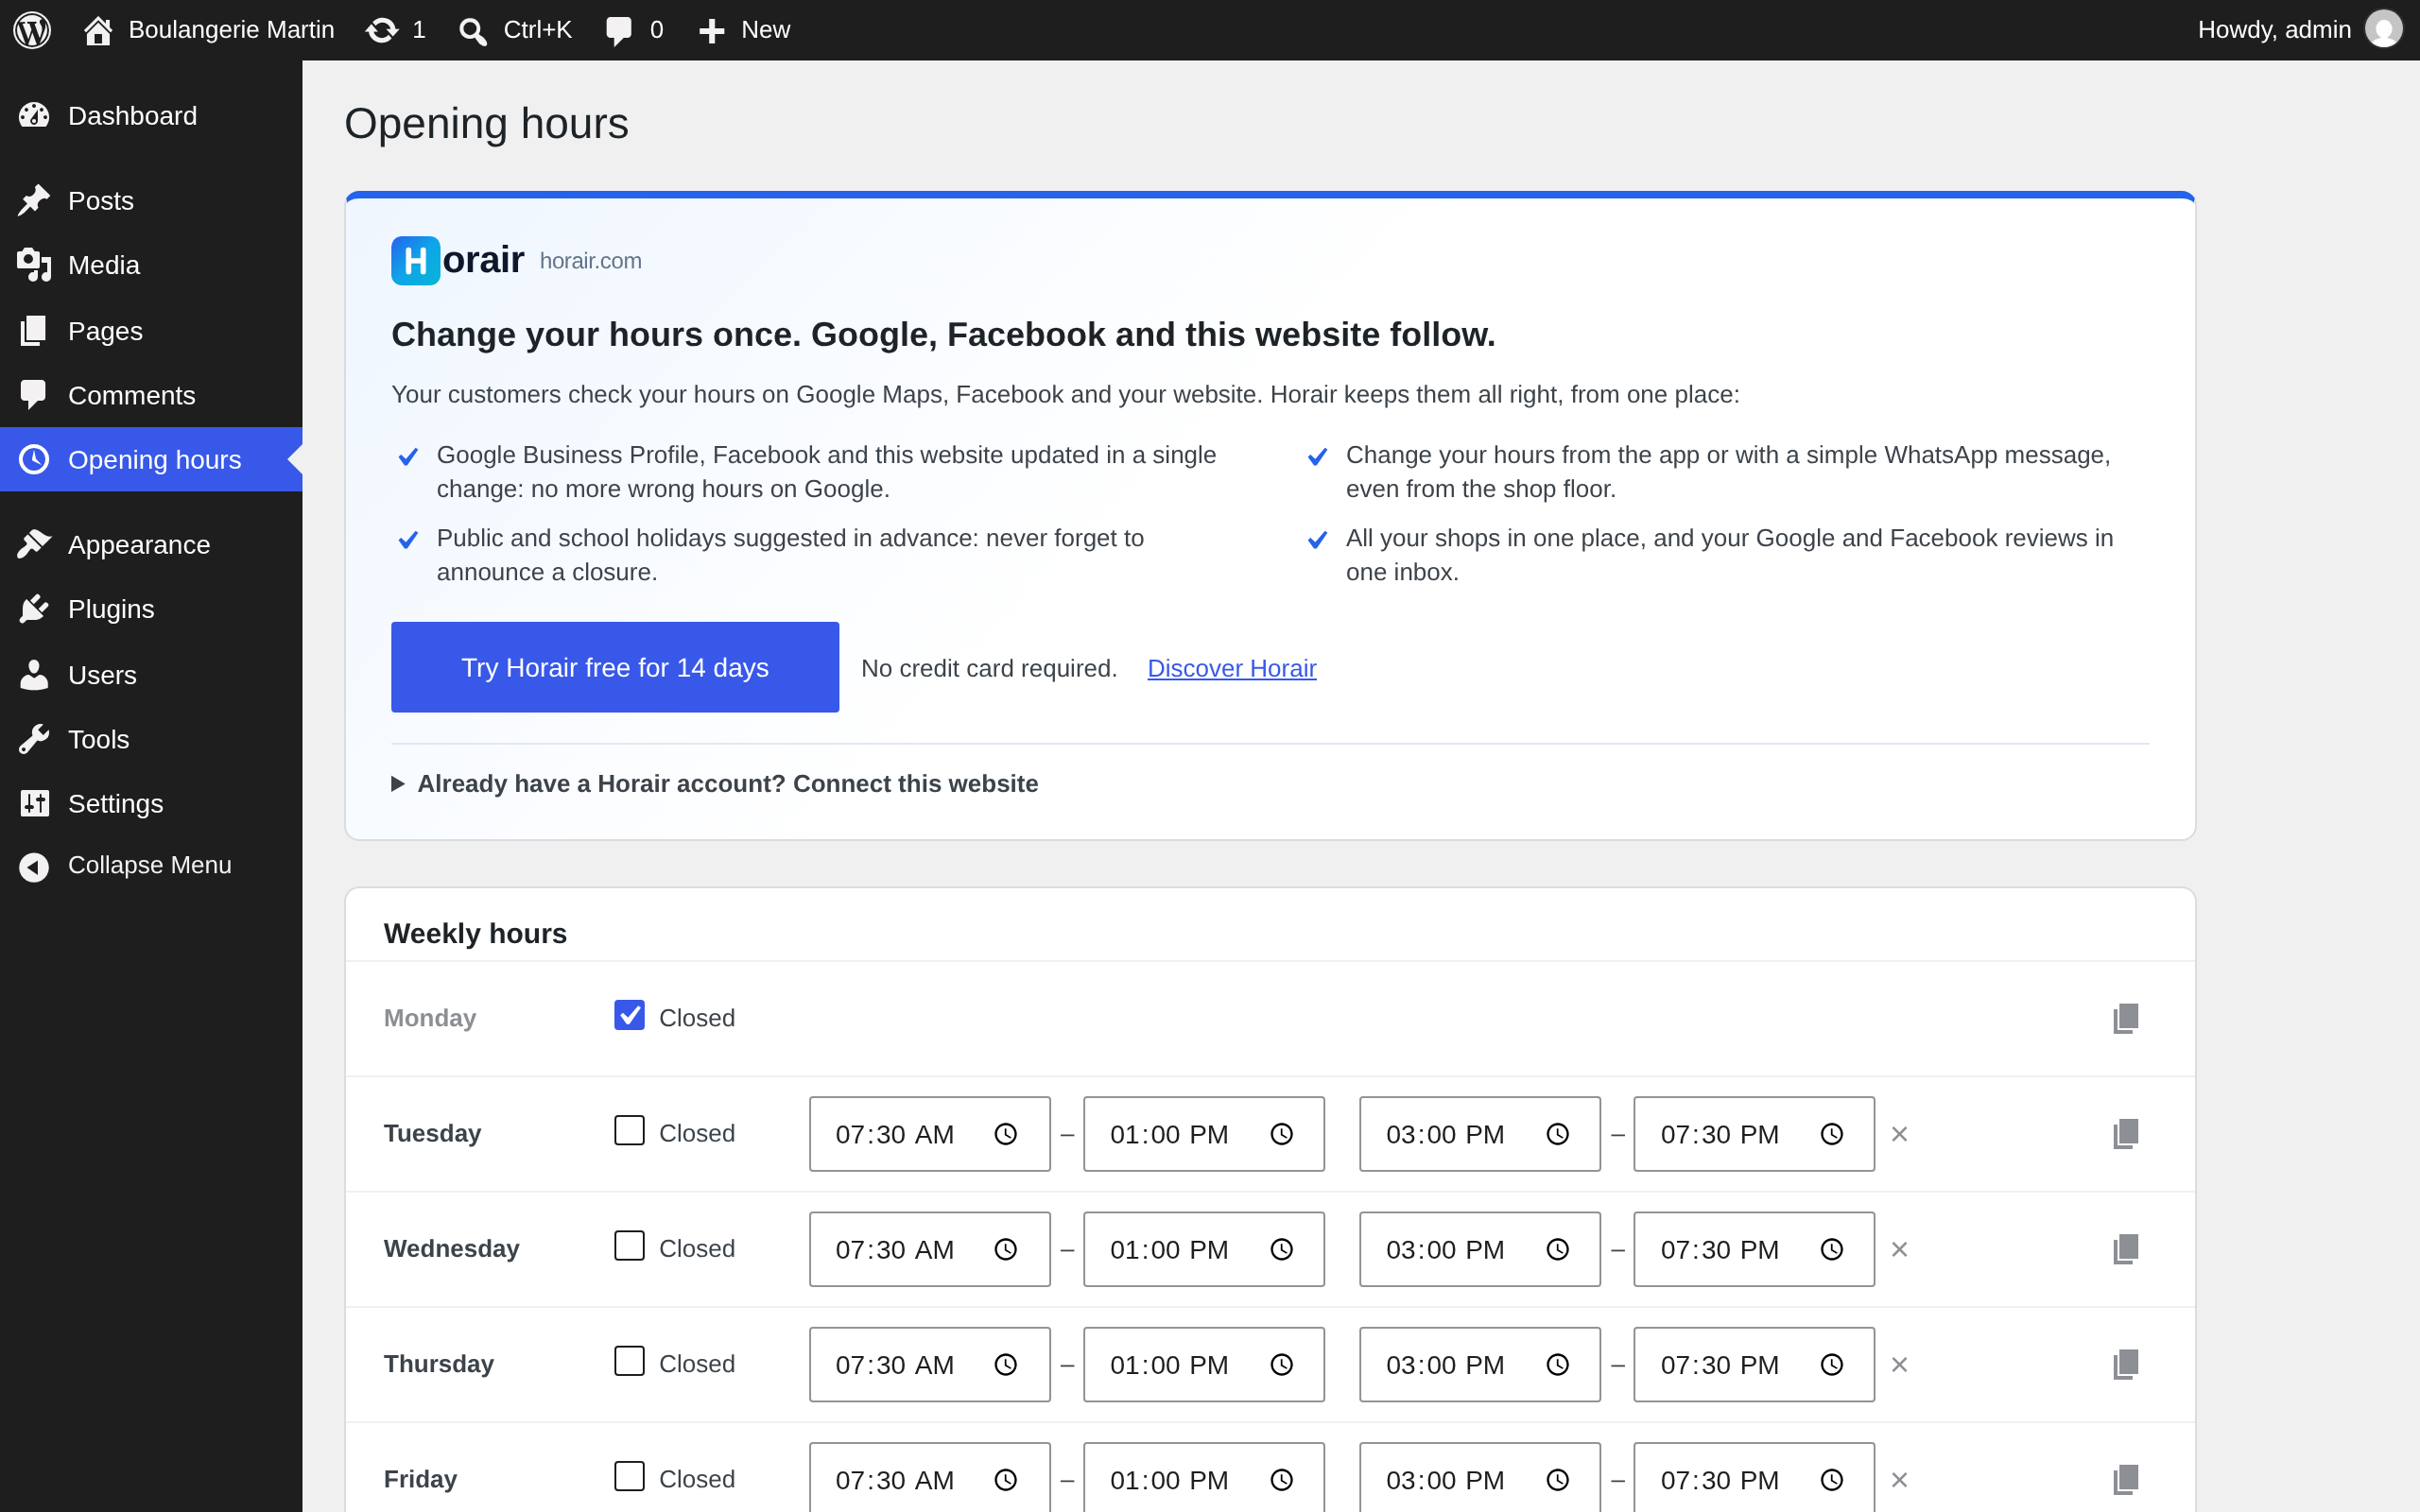The width and height of the screenshot is (2420, 1512).
Task: Open Settings in the sidebar
Action: click(151, 803)
